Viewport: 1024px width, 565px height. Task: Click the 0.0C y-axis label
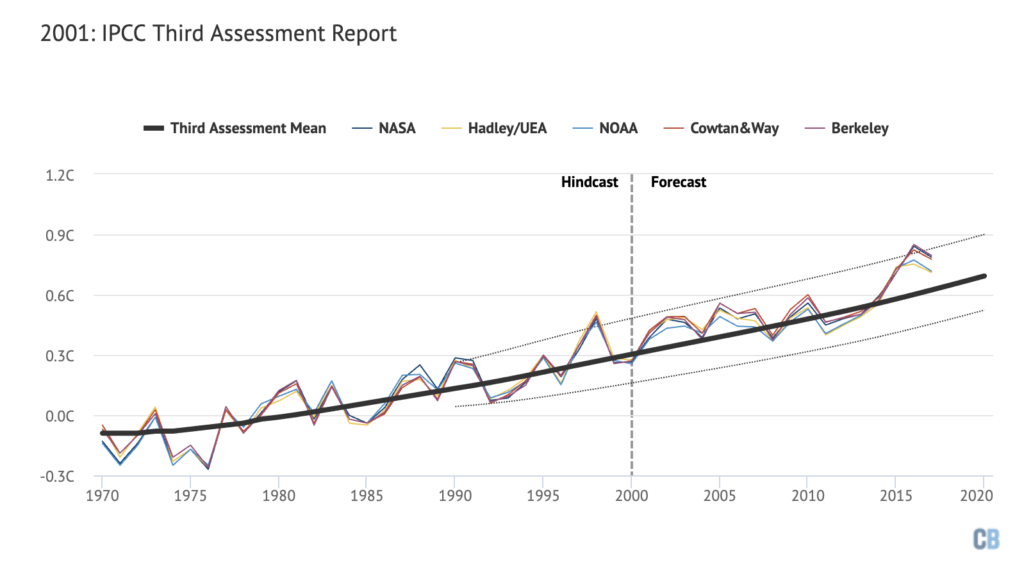[x=59, y=416]
